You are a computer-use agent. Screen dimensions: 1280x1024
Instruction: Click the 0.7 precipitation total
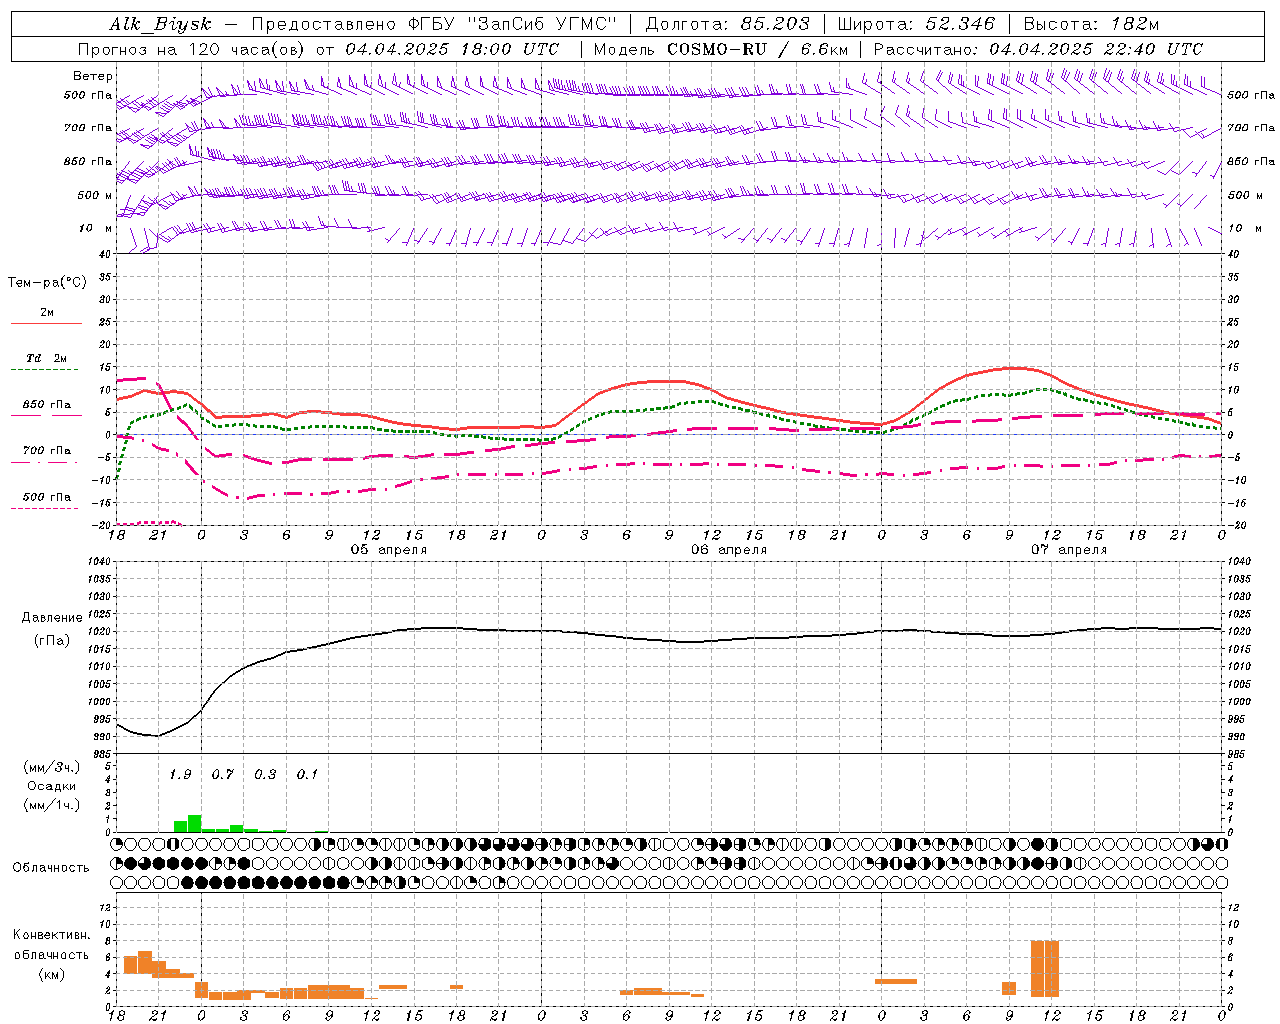click(x=222, y=775)
